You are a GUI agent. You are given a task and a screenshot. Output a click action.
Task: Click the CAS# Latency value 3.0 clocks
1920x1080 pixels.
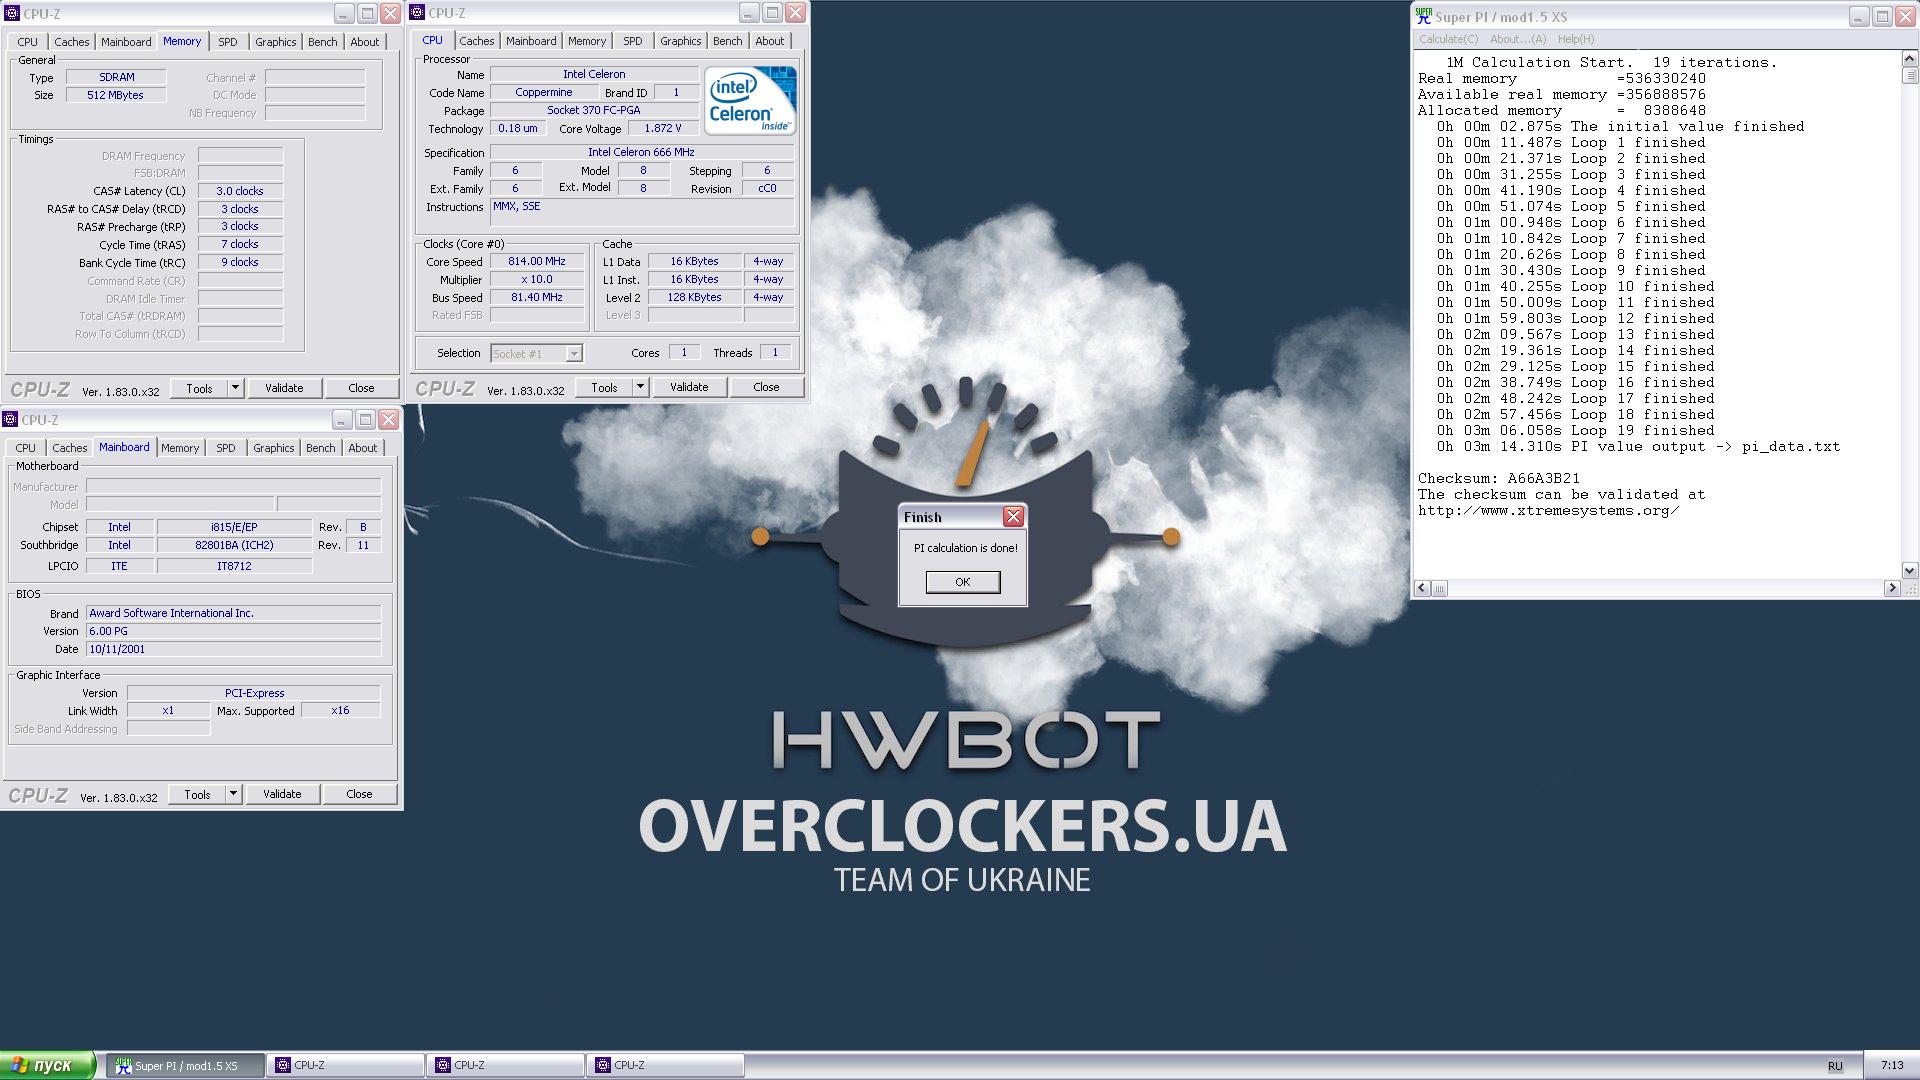tap(240, 191)
